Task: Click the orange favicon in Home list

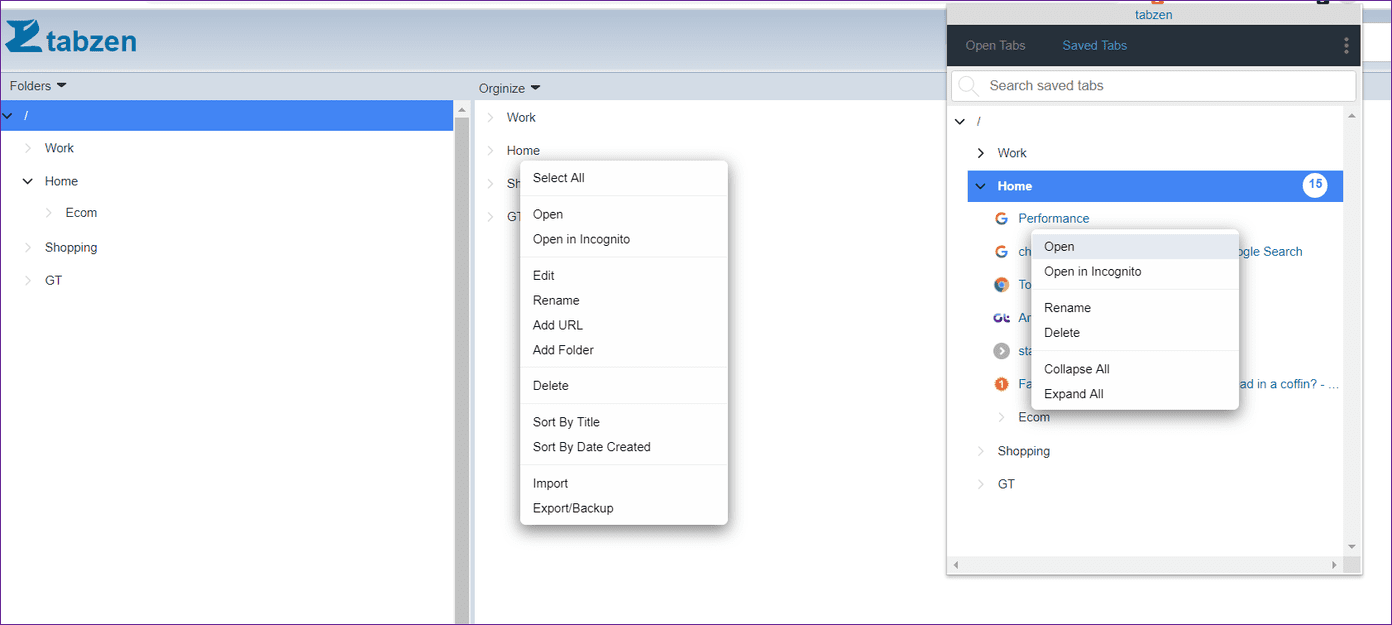Action: (1001, 384)
